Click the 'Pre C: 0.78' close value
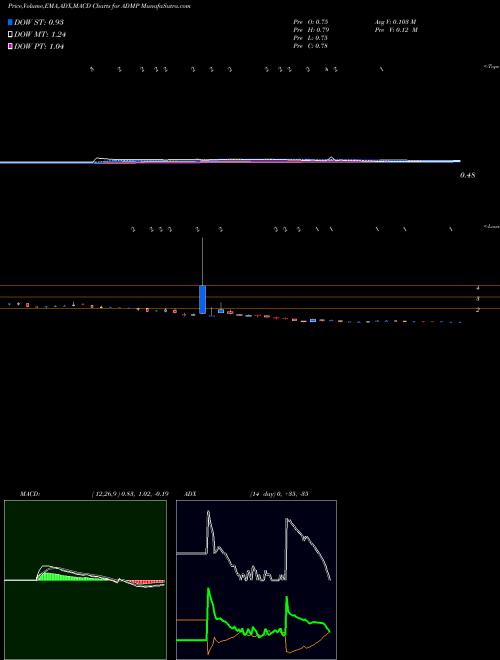500x660 pixels. tap(311, 46)
